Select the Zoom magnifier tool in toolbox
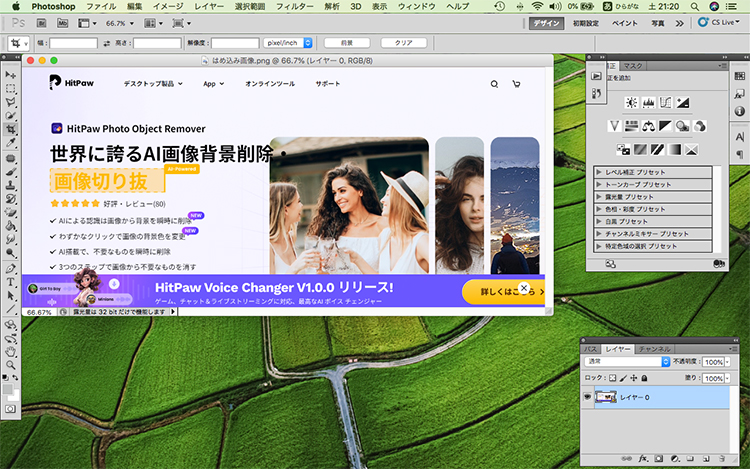The image size is (750, 469). [x=11, y=365]
